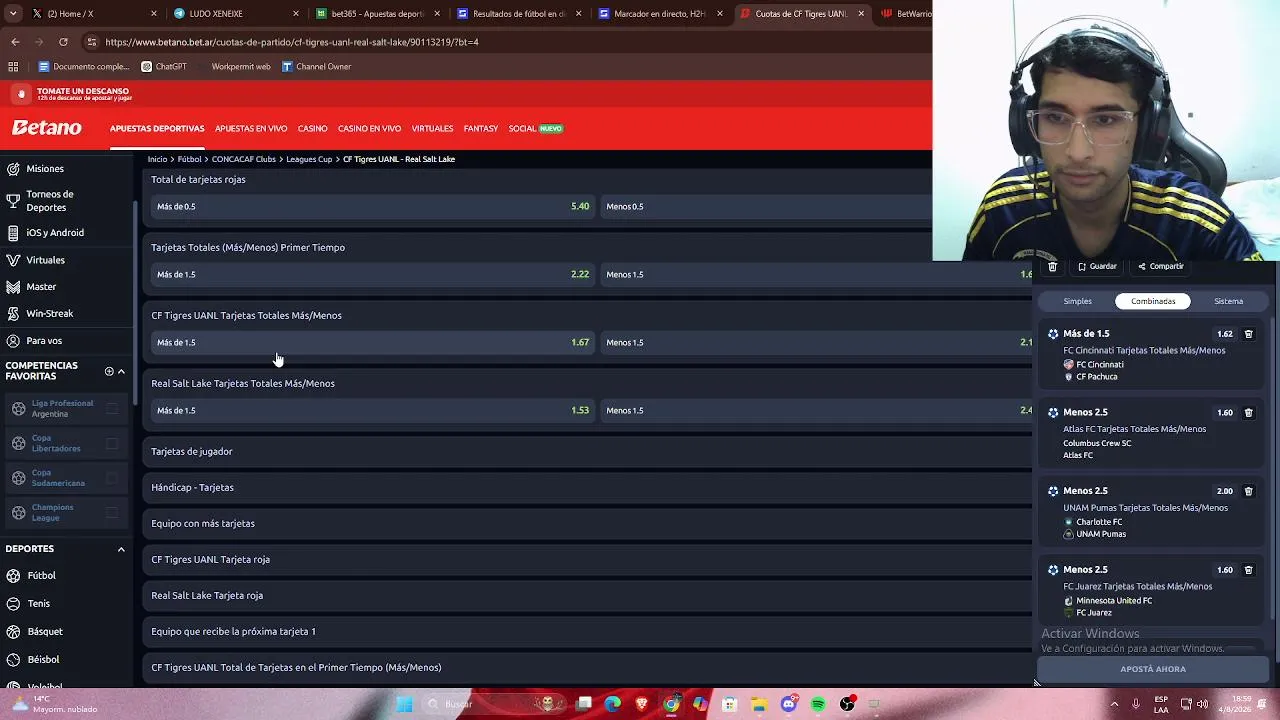The width and height of the screenshot is (1280, 720).
Task: Reload the page in the browser
Action: (63, 42)
